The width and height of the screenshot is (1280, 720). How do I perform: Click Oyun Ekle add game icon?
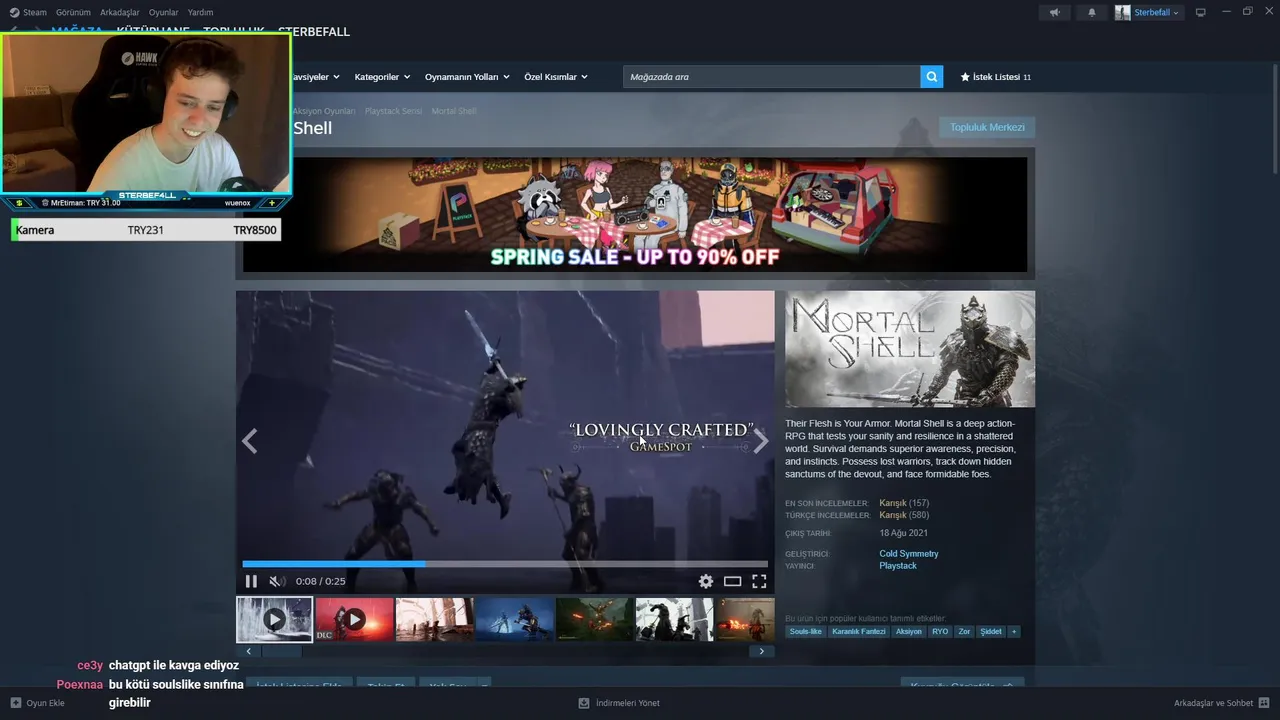[16, 703]
